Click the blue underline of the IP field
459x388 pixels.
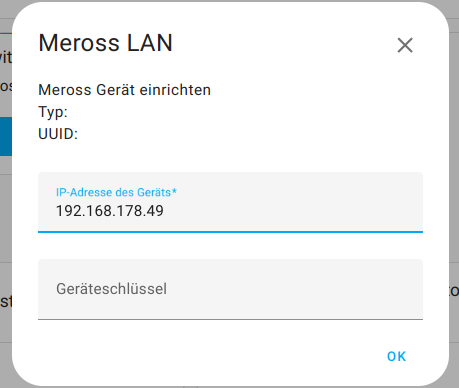click(230, 231)
